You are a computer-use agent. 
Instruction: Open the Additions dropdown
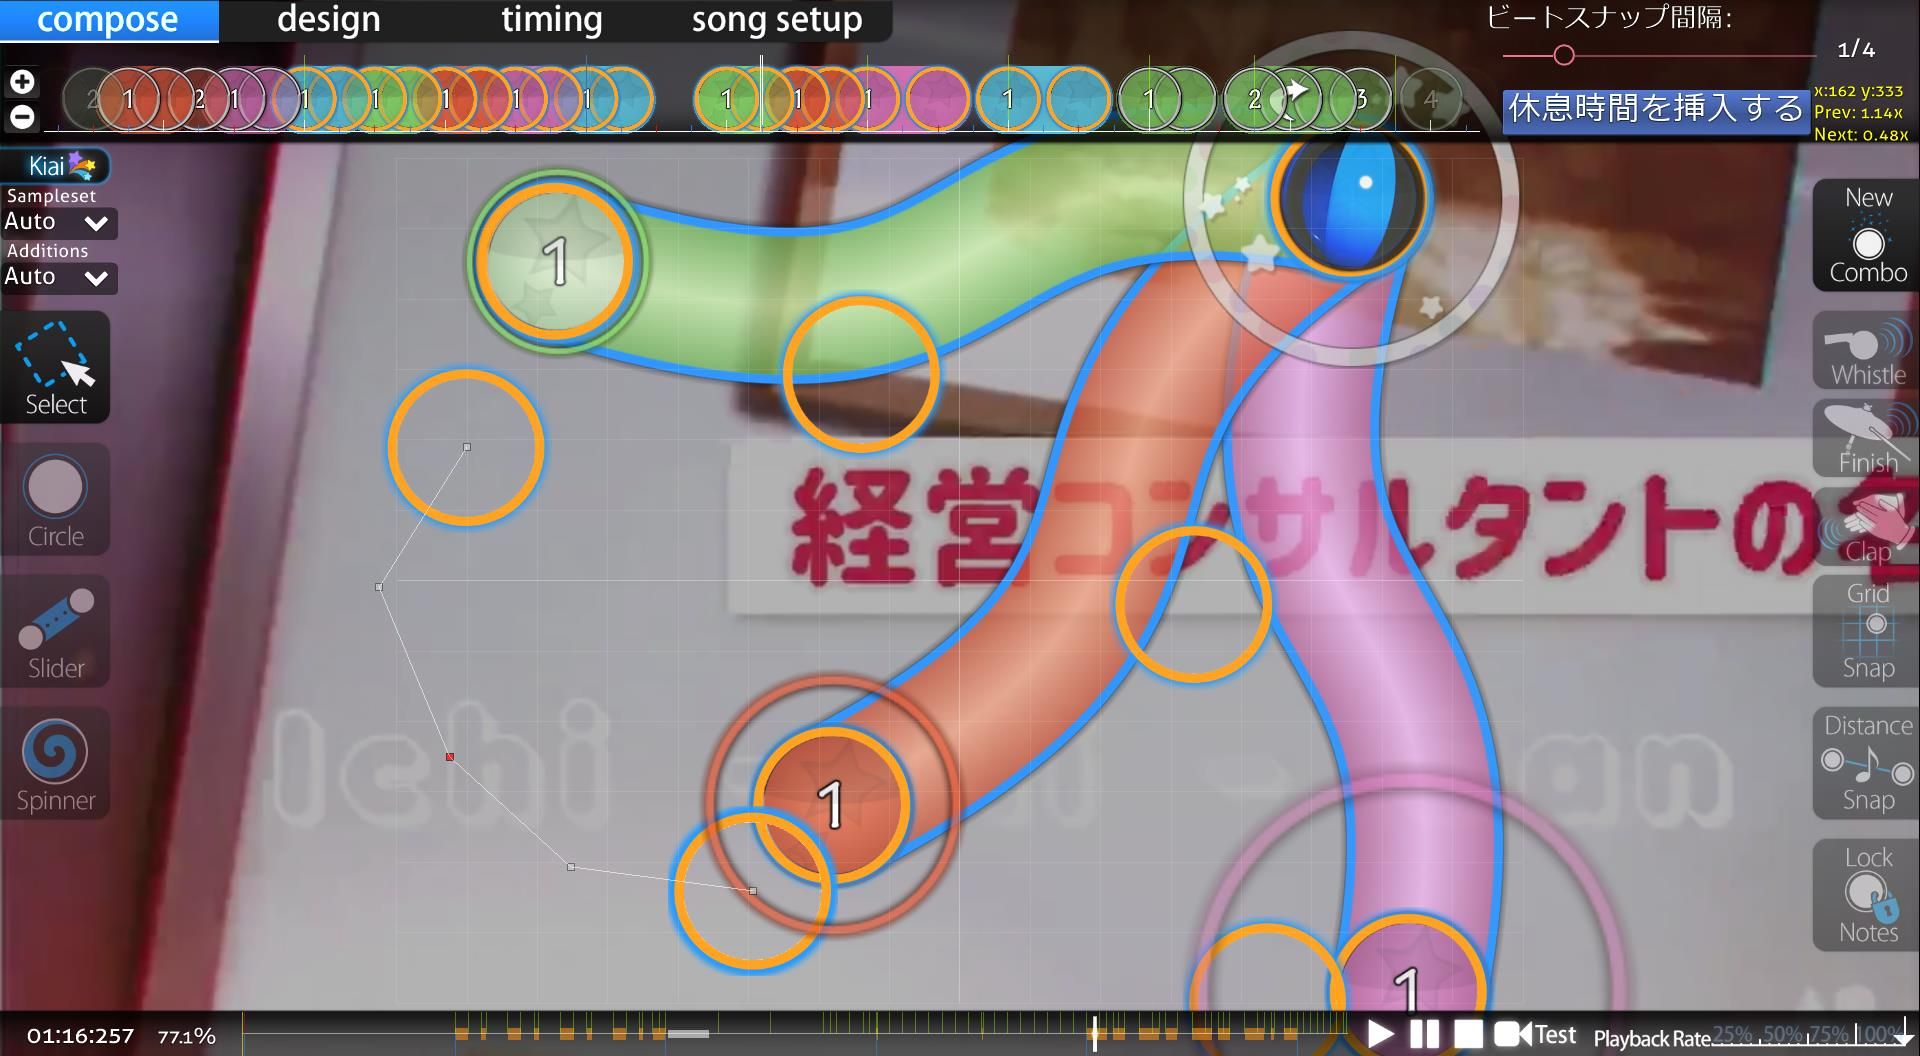pyautogui.click(x=58, y=277)
